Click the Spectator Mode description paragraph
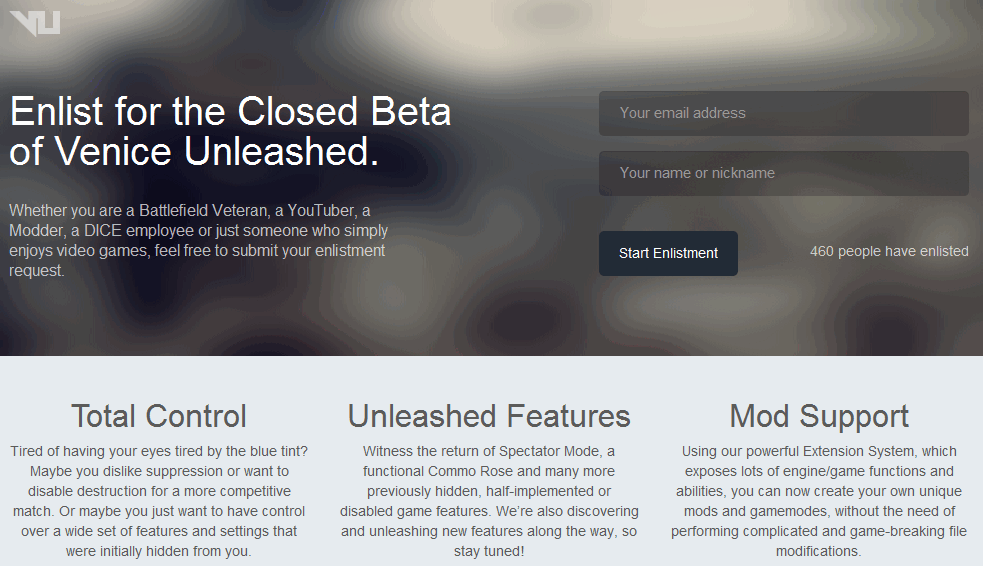This screenshot has width=983, height=566. 489,501
